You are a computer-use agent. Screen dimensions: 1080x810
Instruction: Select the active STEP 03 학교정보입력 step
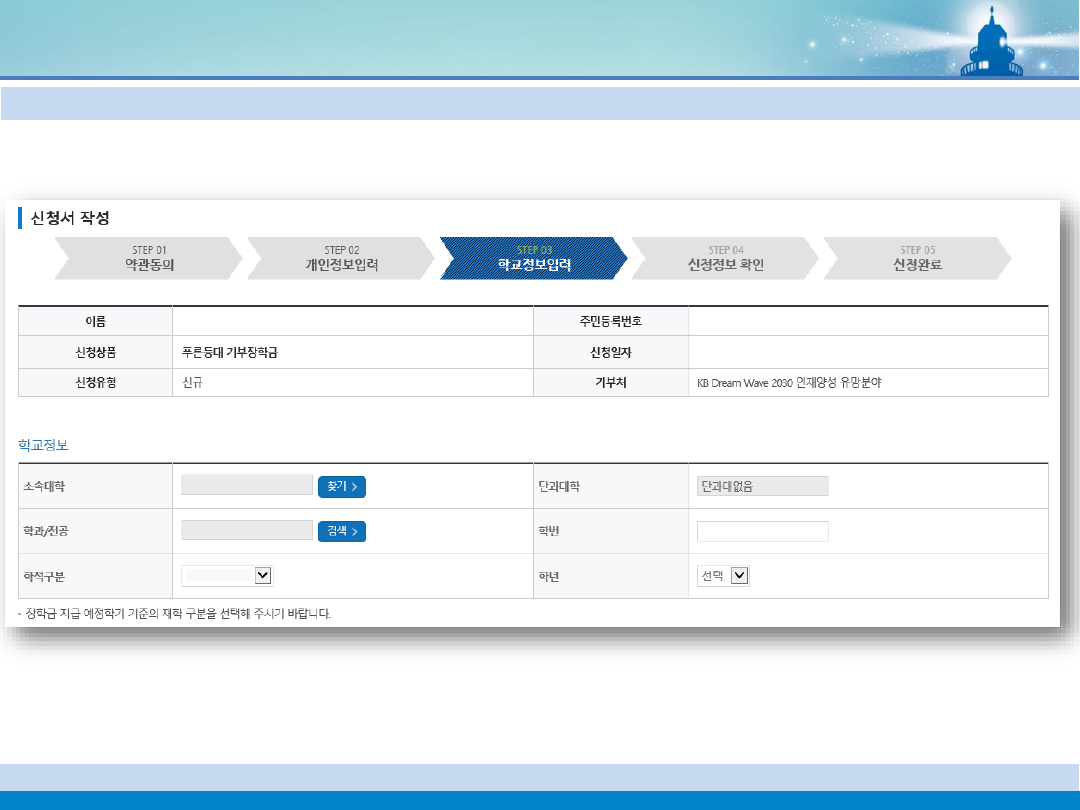(534, 258)
